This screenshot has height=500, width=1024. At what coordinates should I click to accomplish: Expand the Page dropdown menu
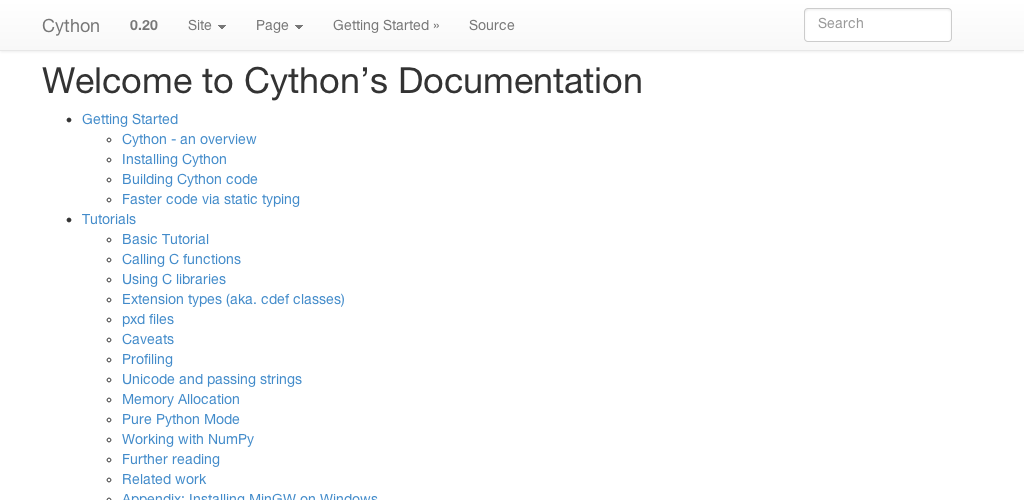pos(279,25)
